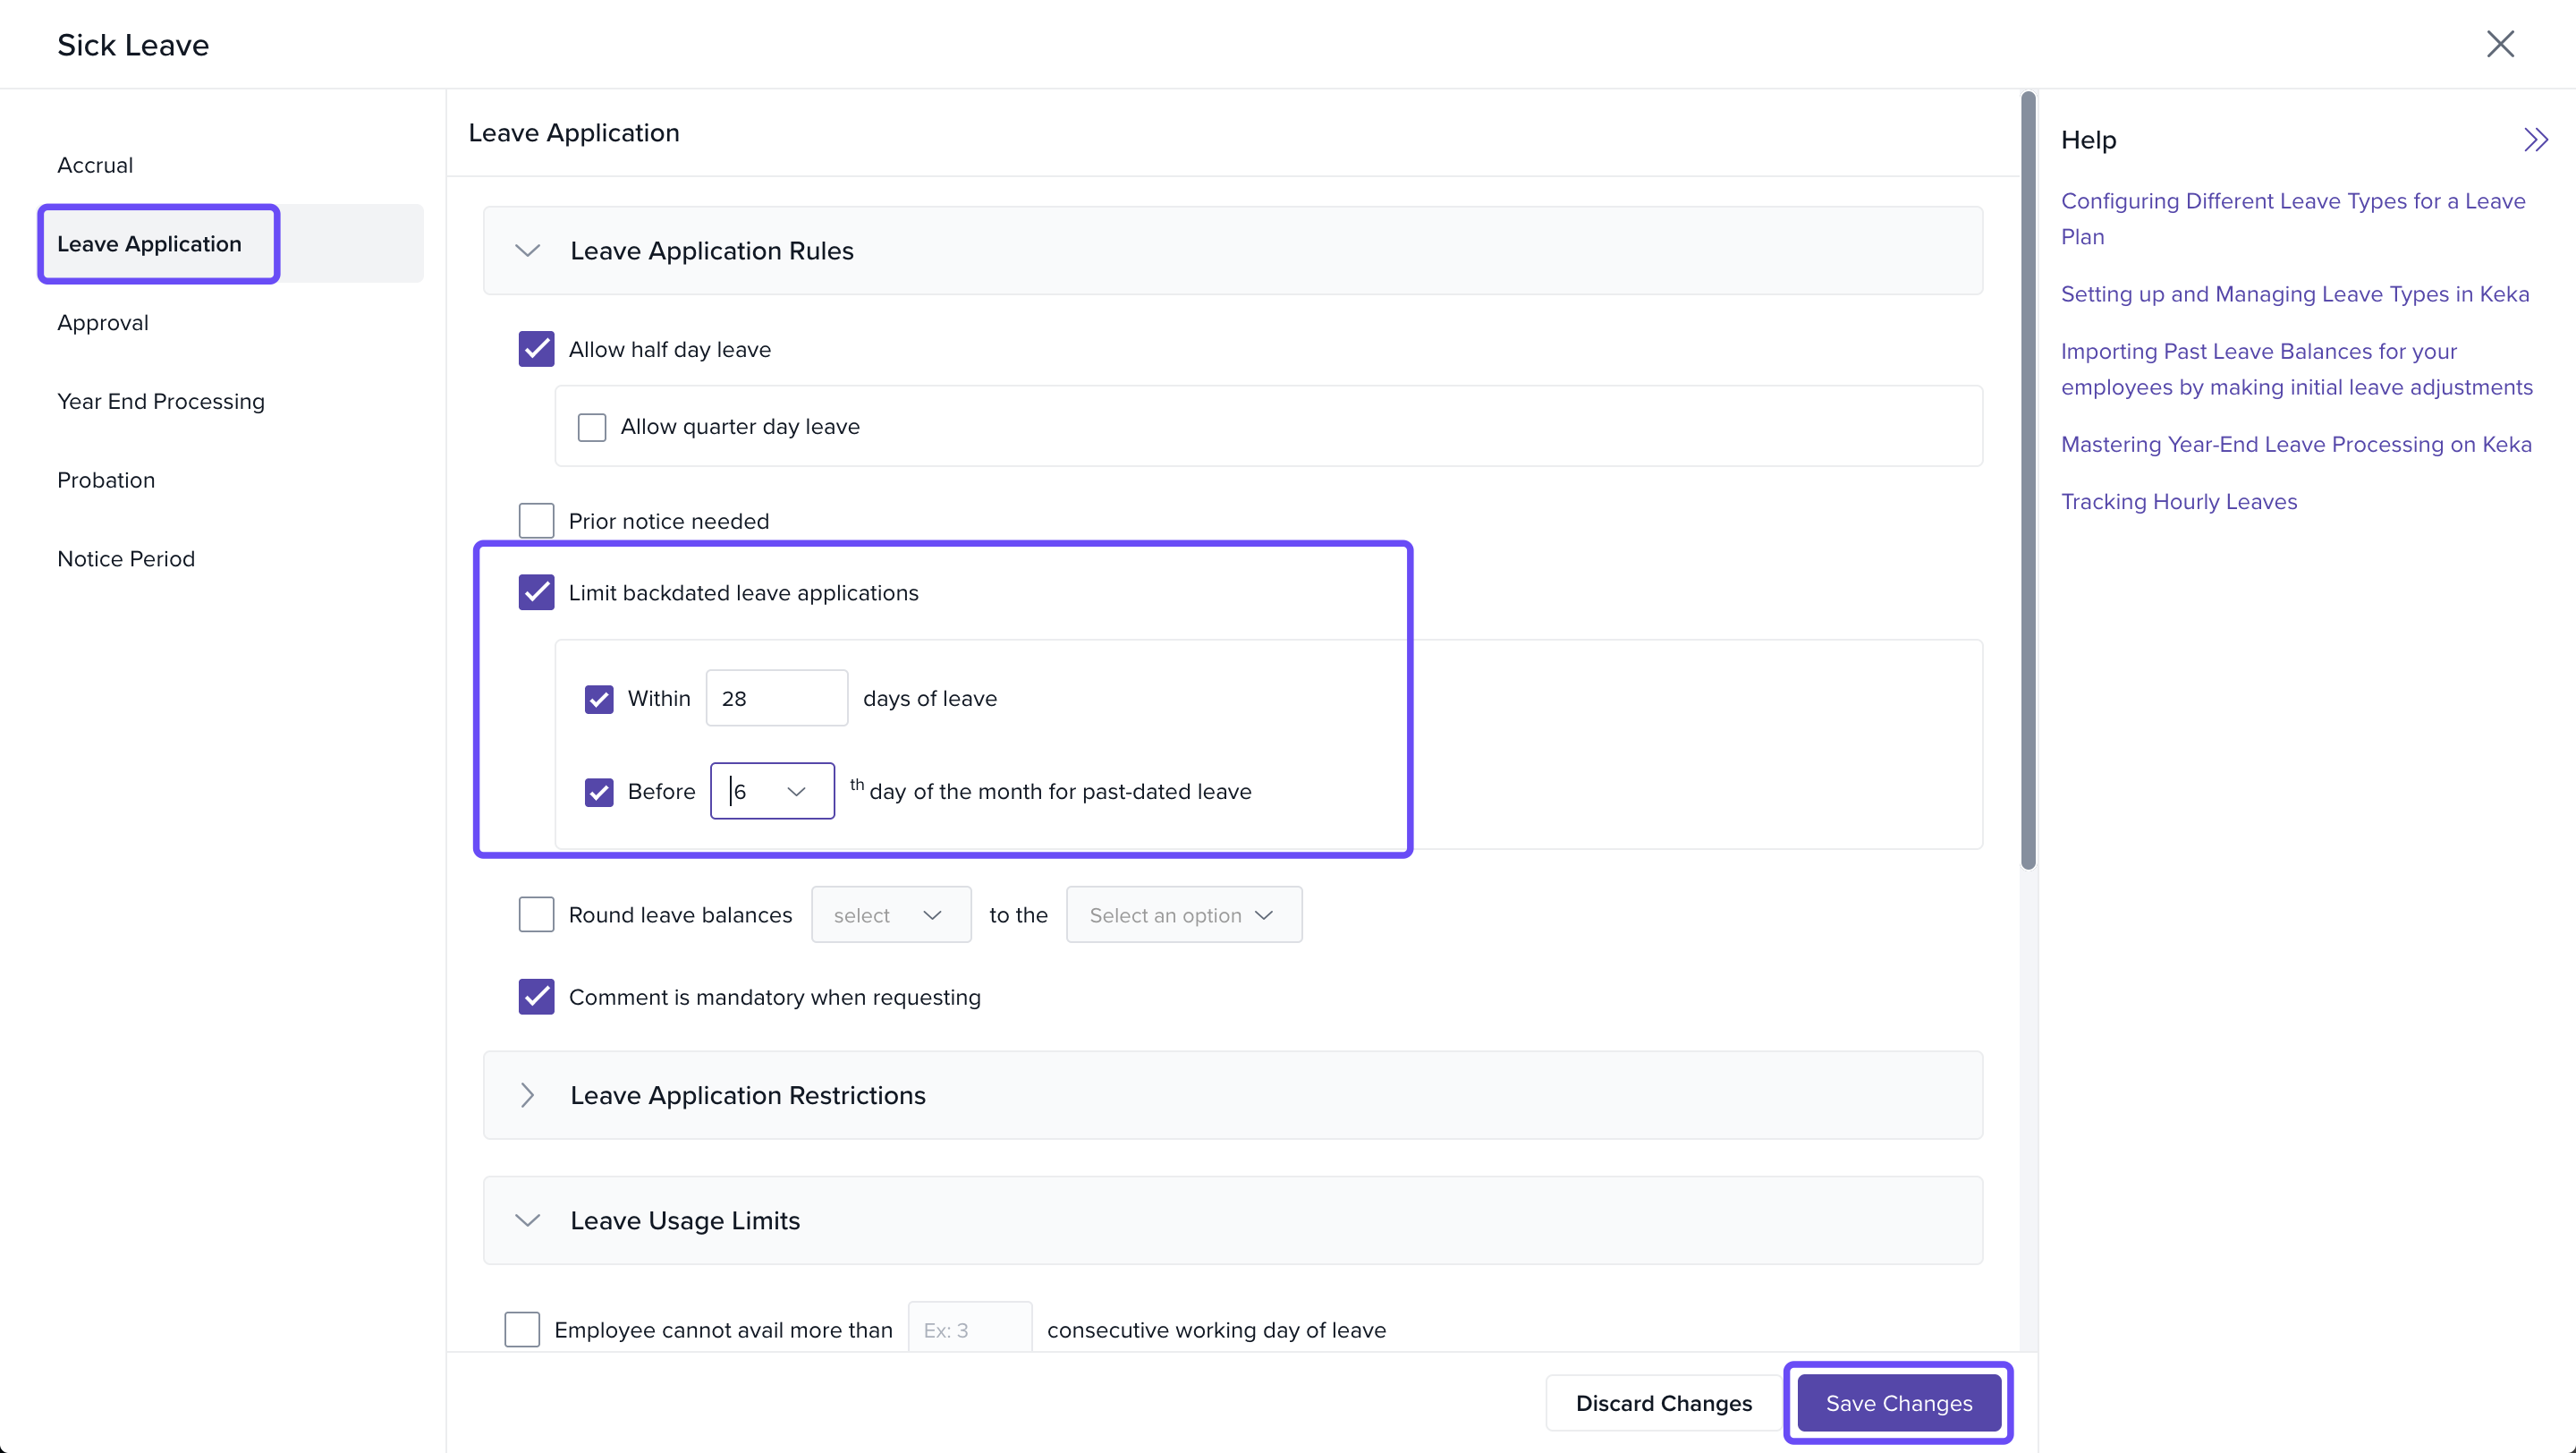Uncheck Limit backdated leave applications
This screenshot has width=2576, height=1453.
tap(536, 592)
